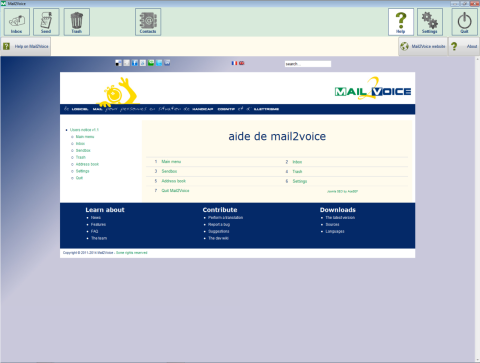Open article 7 Quit Mail2Voice link
The width and height of the screenshot is (480, 363).
click(175, 191)
